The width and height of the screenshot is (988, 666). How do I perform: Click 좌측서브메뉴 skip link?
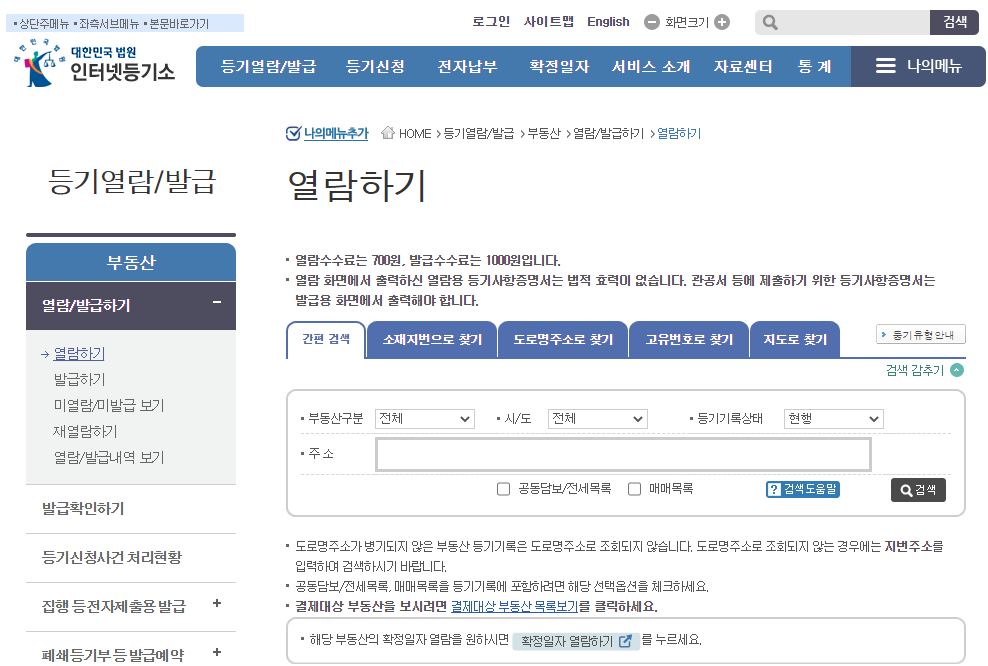[107, 24]
